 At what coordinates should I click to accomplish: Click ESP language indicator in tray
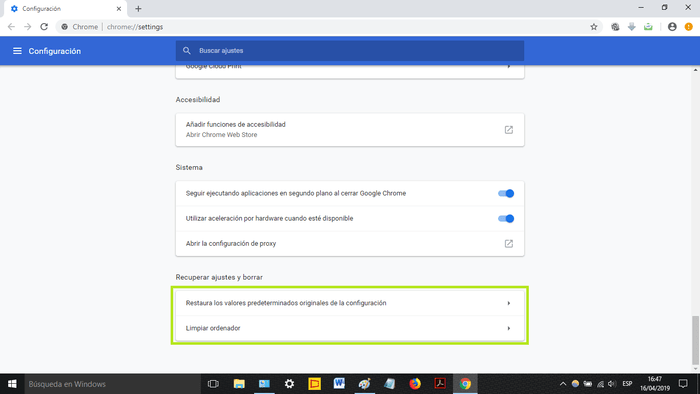pyautogui.click(x=627, y=384)
